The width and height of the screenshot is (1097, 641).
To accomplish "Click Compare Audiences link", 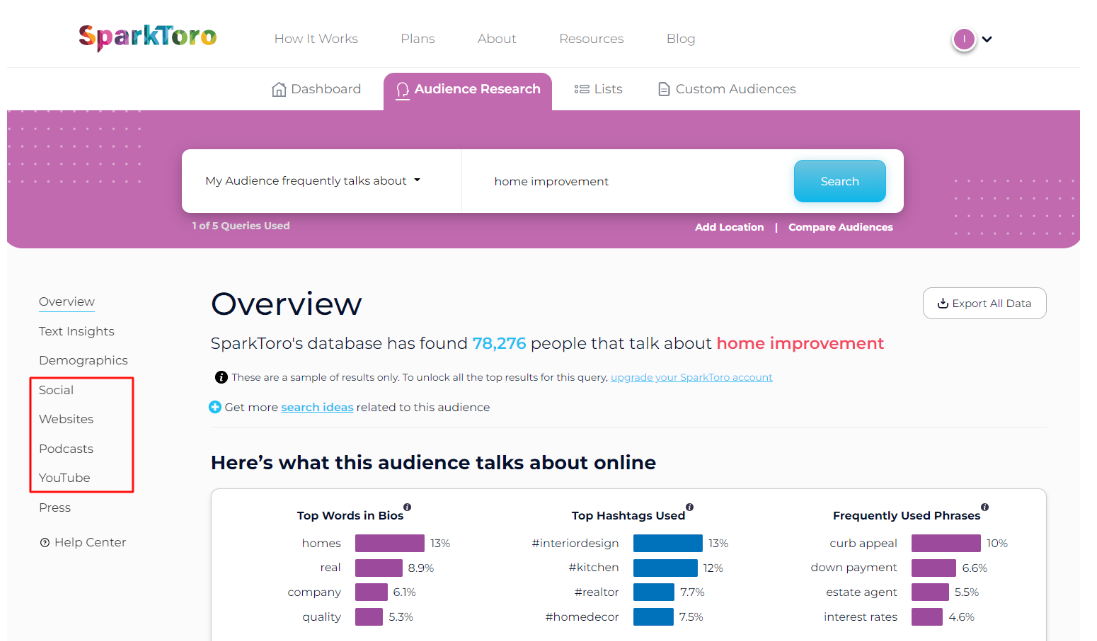I will 840,227.
